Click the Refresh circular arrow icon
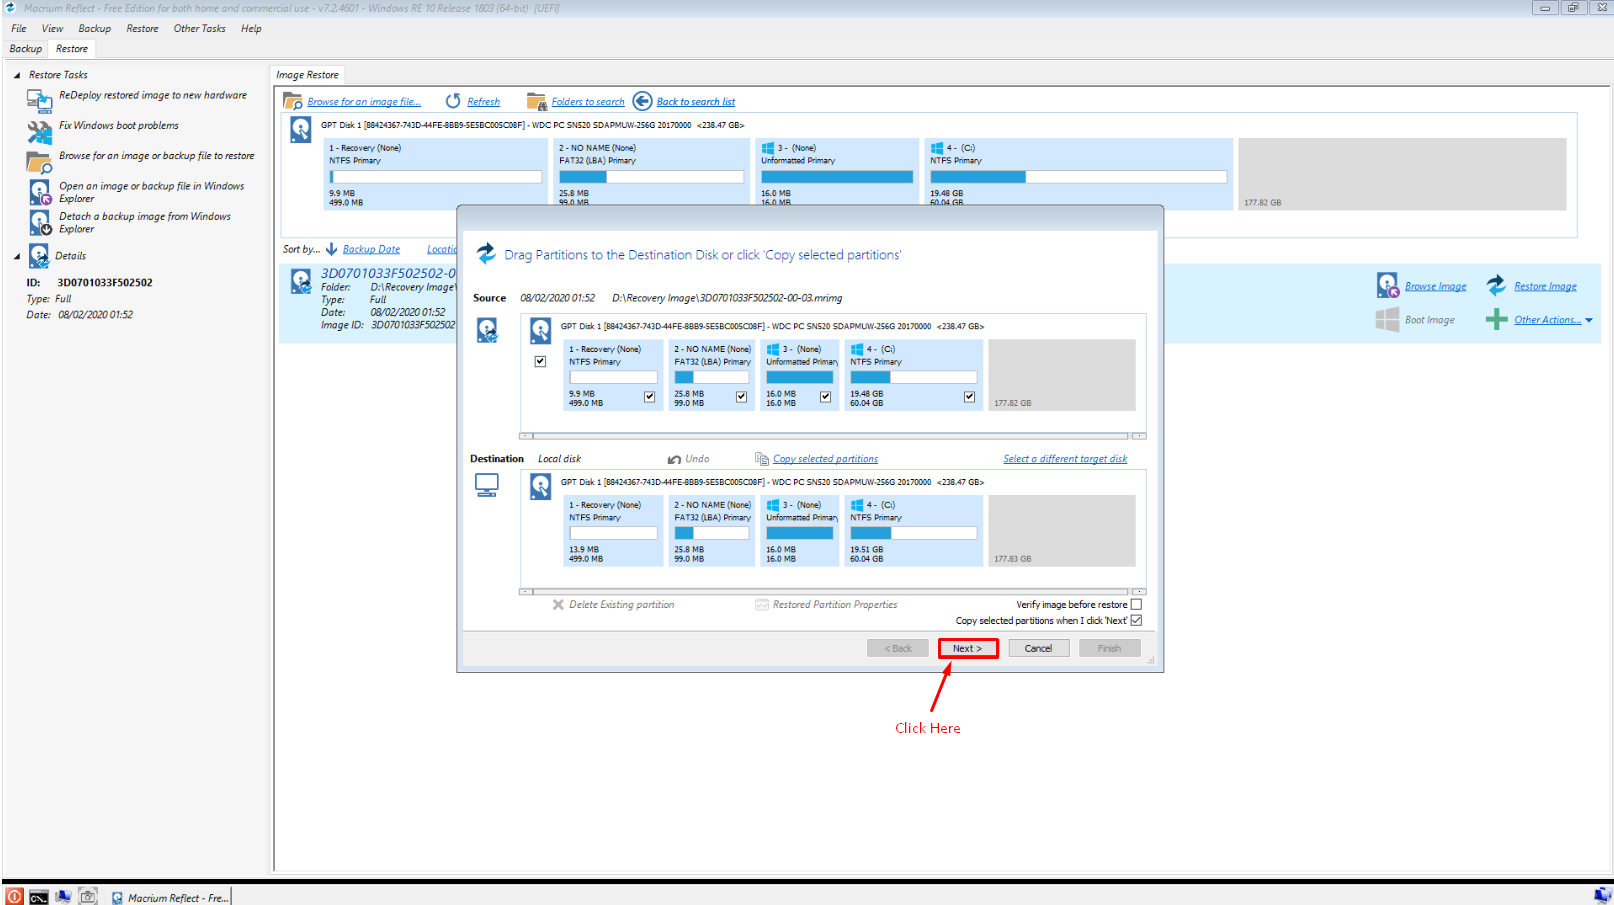The image size is (1614, 905). click(453, 101)
